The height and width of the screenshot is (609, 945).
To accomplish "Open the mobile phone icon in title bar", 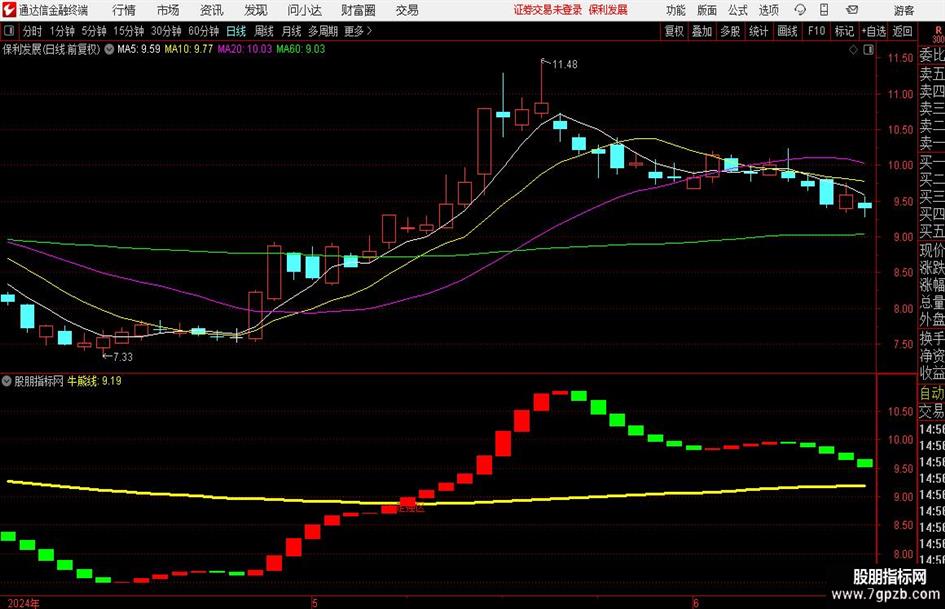I will pos(824,10).
